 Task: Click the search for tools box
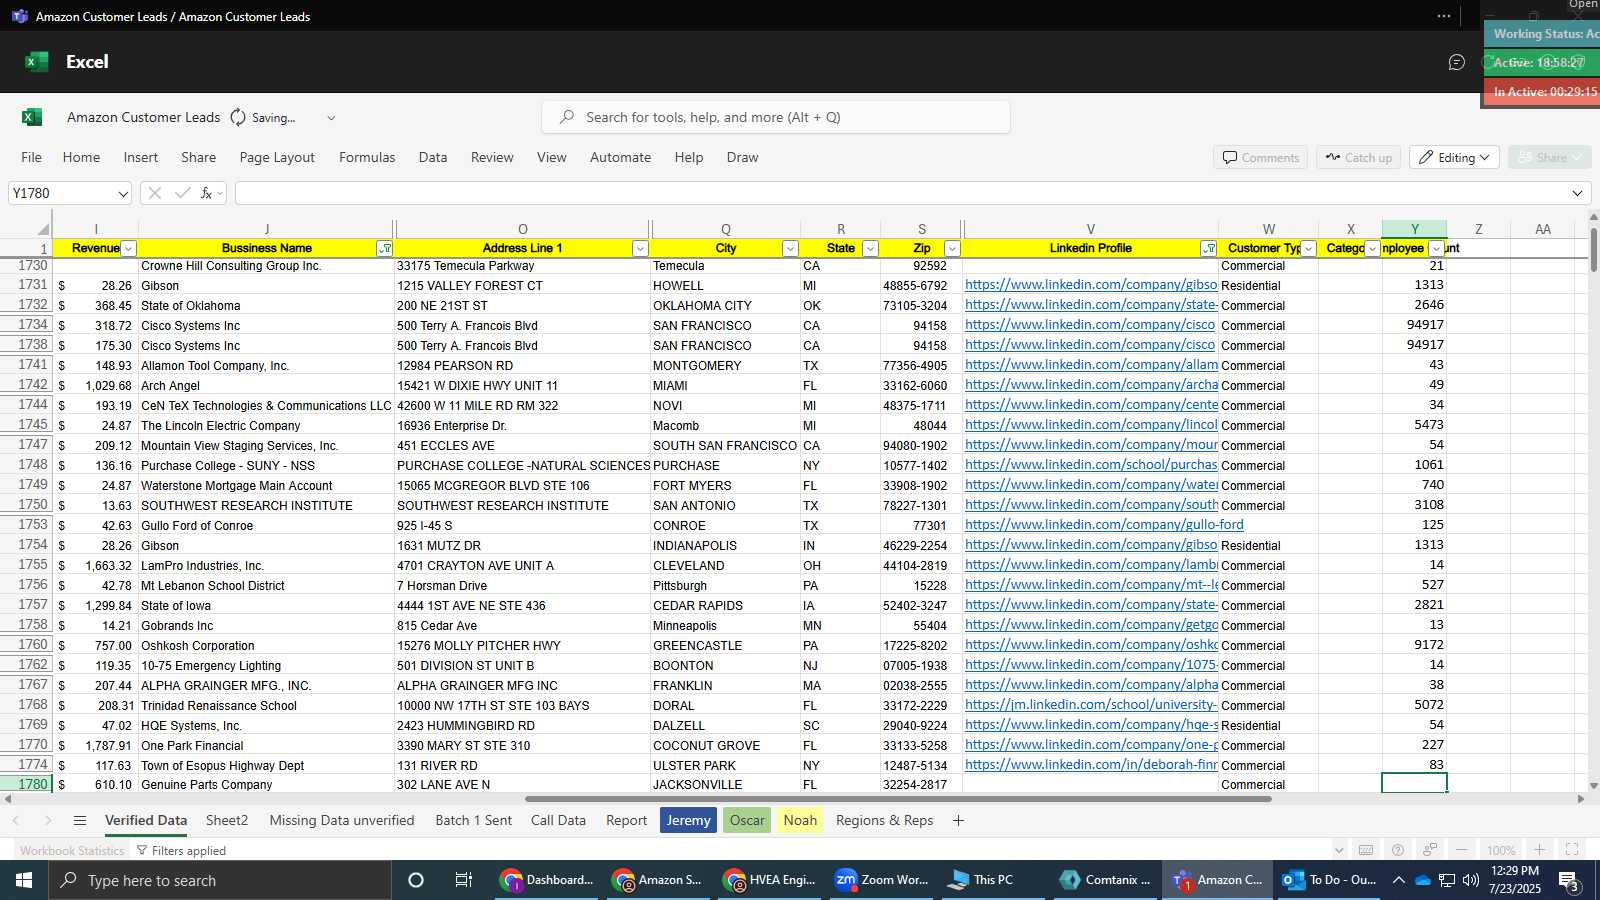pyautogui.click(x=776, y=117)
